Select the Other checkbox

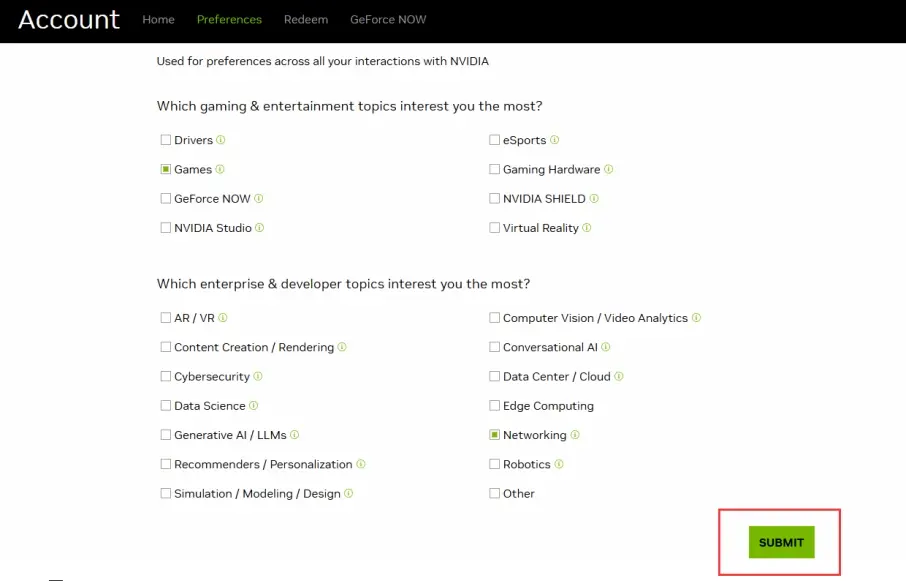[495, 493]
